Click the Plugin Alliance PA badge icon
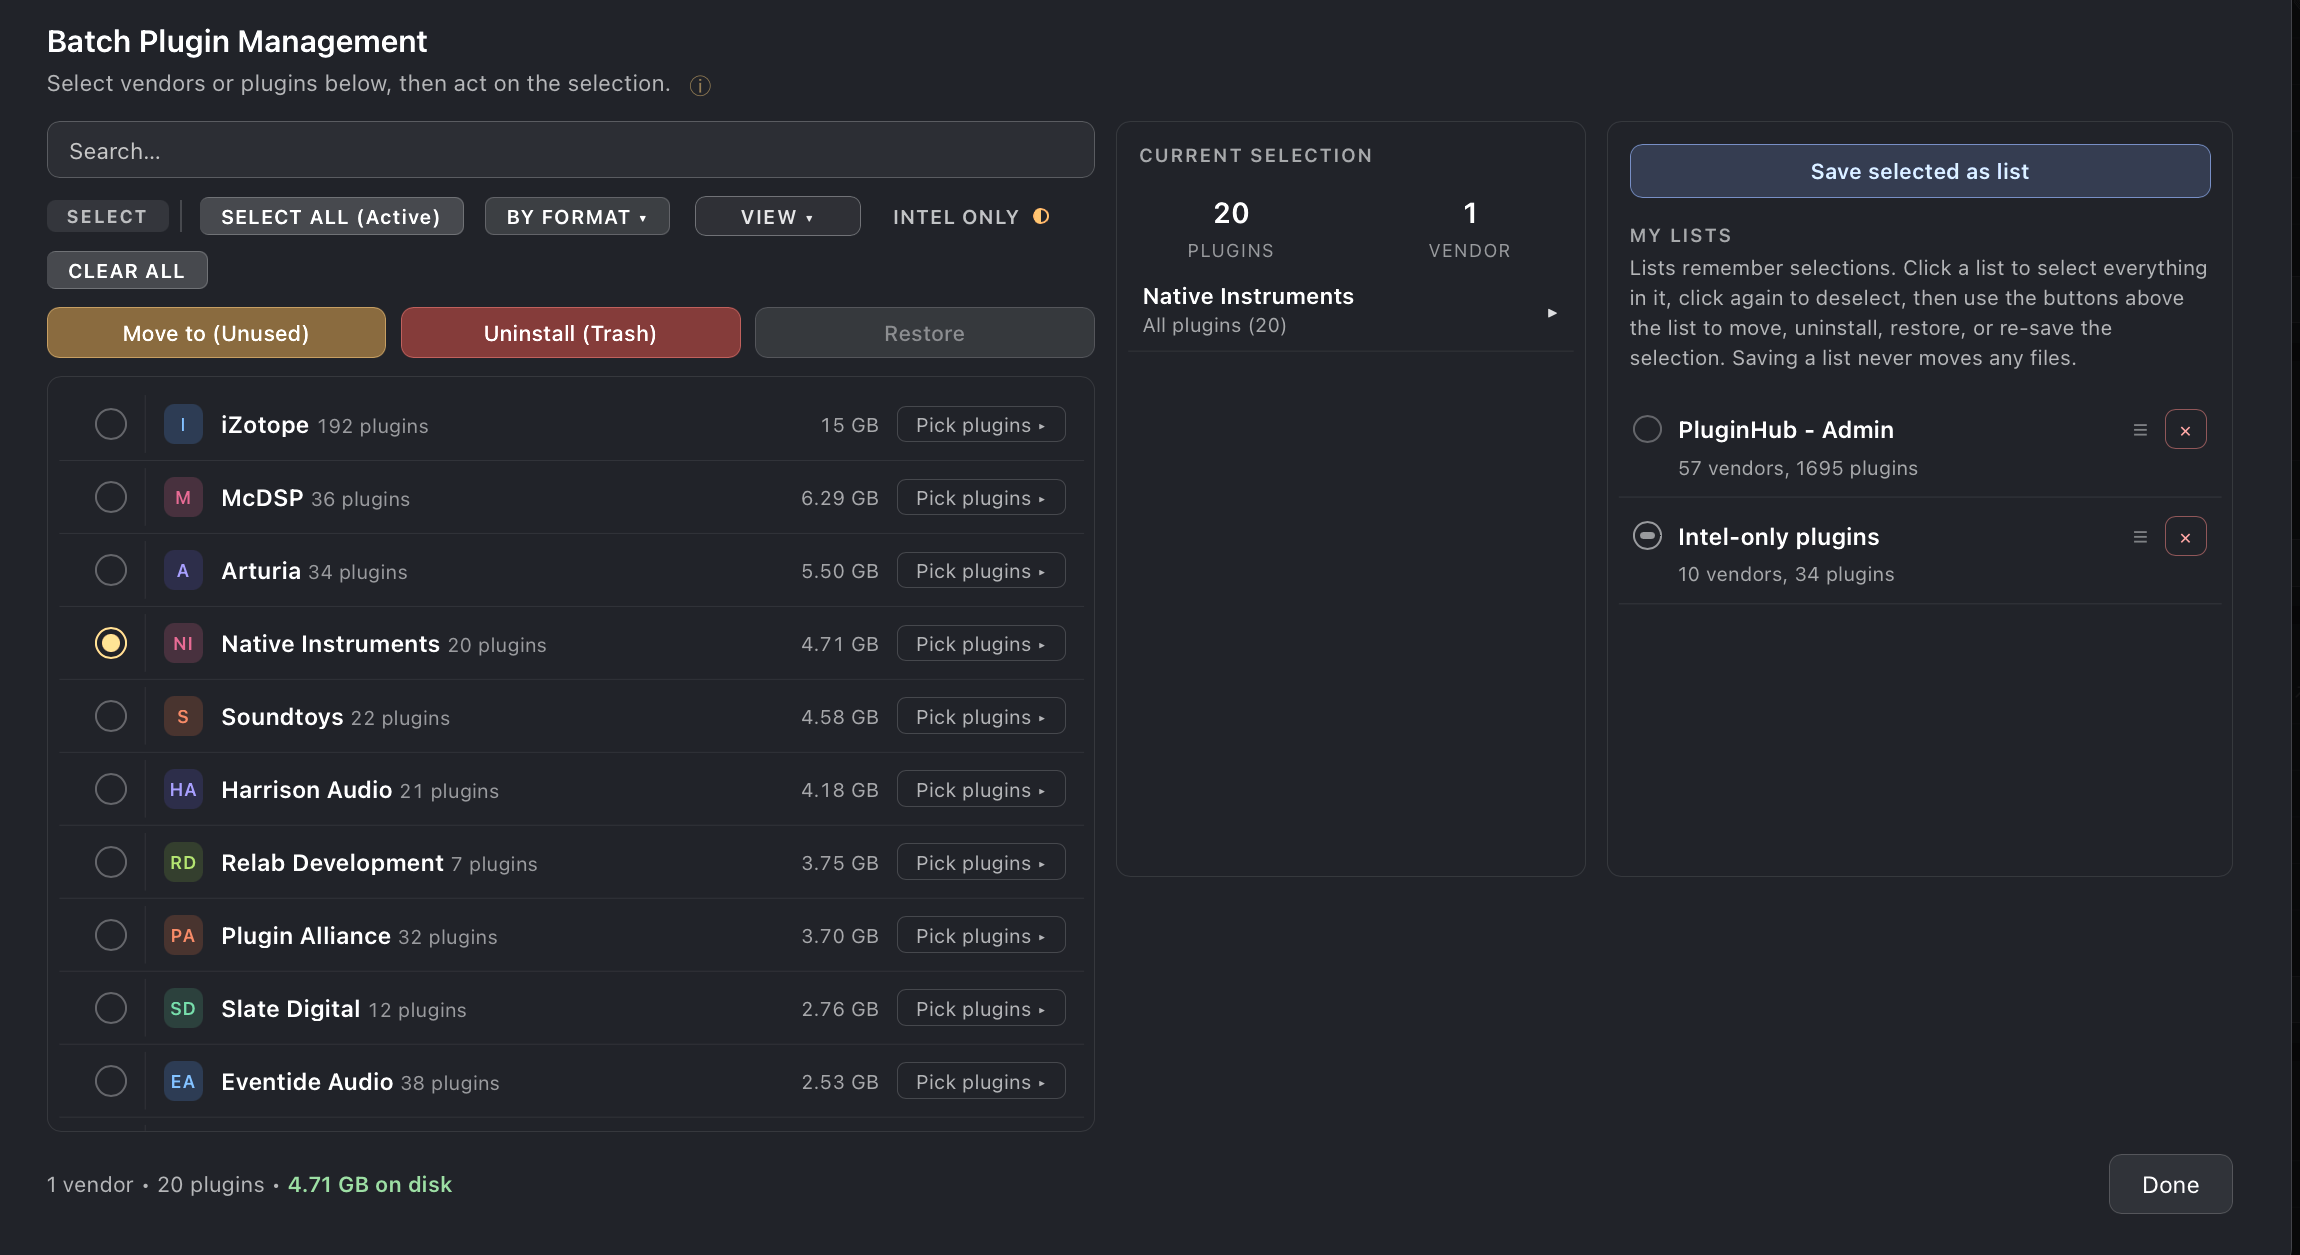 point(183,935)
